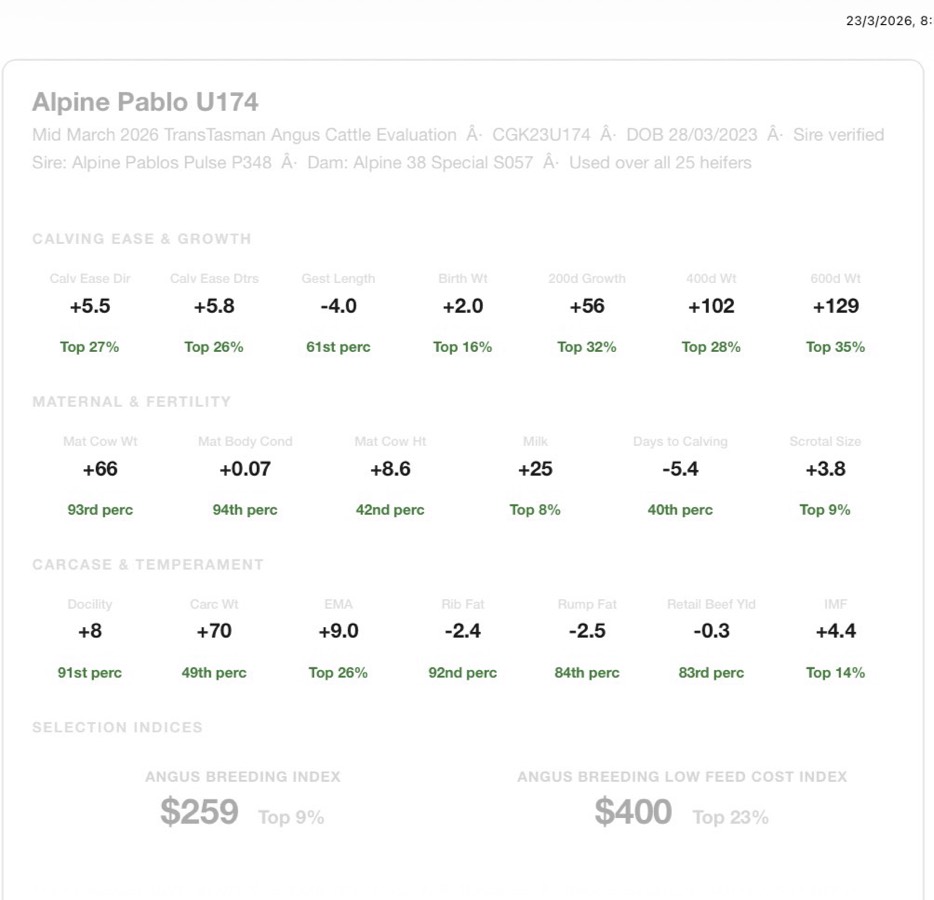Image resolution: width=934 pixels, height=900 pixels.
Task: Click the Docility +8 value
Action: 90,631
